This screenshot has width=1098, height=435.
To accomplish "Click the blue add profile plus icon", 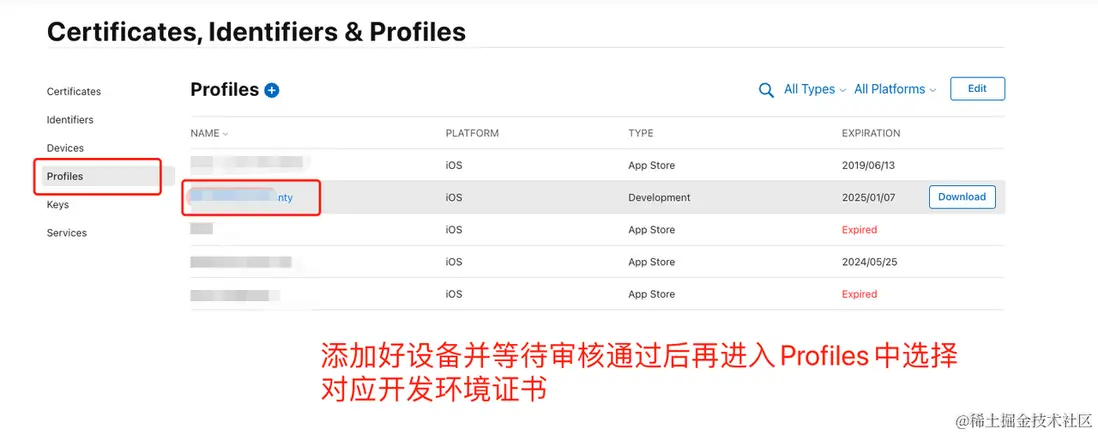I will (x=272, y=90).
